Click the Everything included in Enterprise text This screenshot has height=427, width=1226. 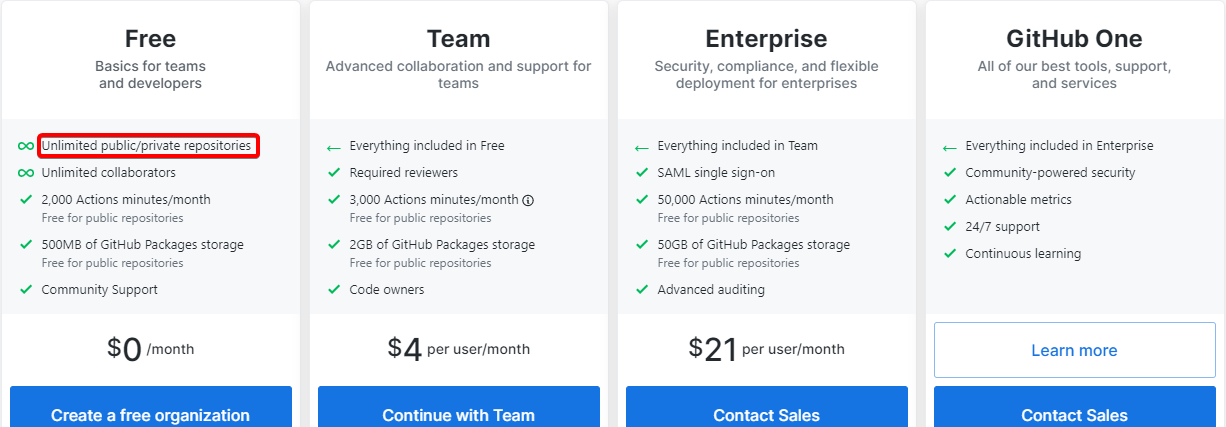coord(1059,146)
